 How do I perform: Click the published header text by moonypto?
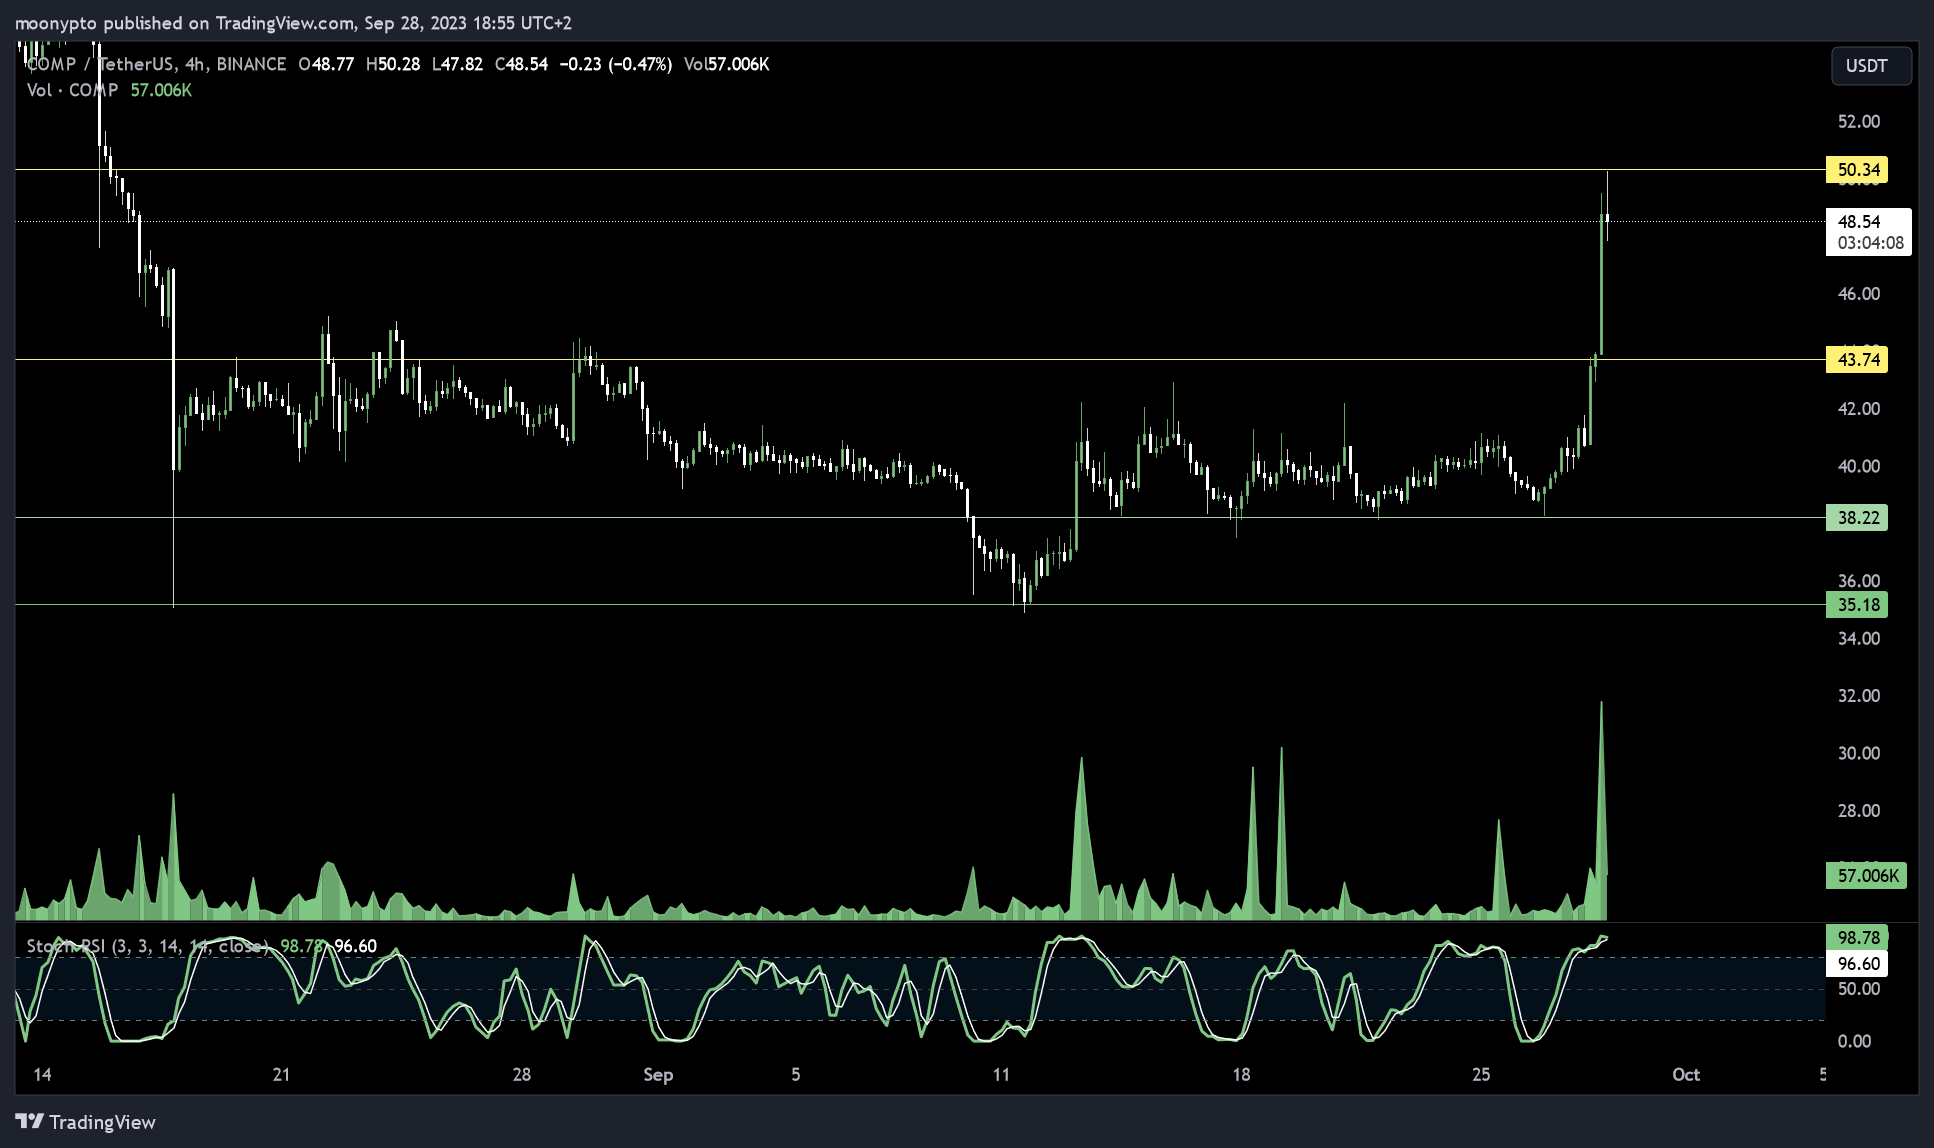(292, 23)
